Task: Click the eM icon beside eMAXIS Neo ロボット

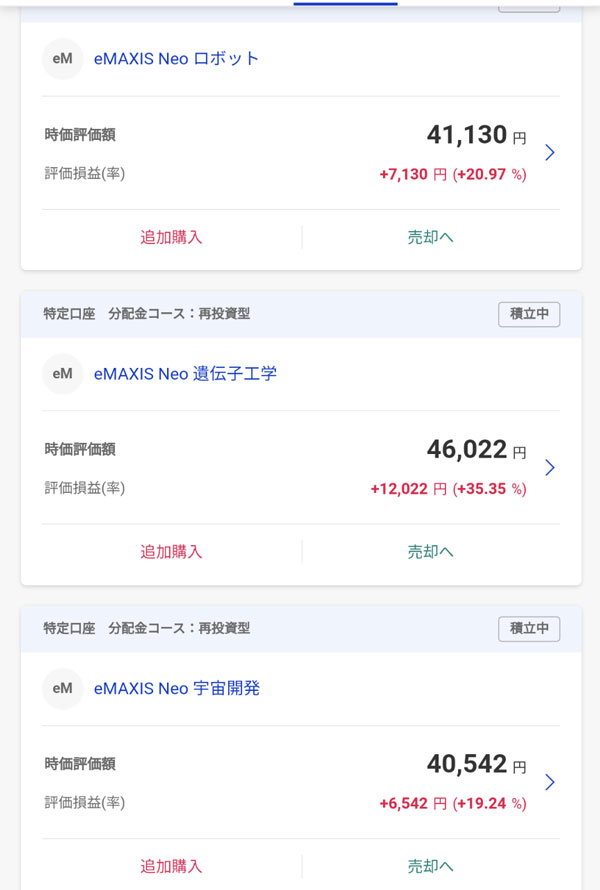Action: pyautogui.click(x=62, y=59)
